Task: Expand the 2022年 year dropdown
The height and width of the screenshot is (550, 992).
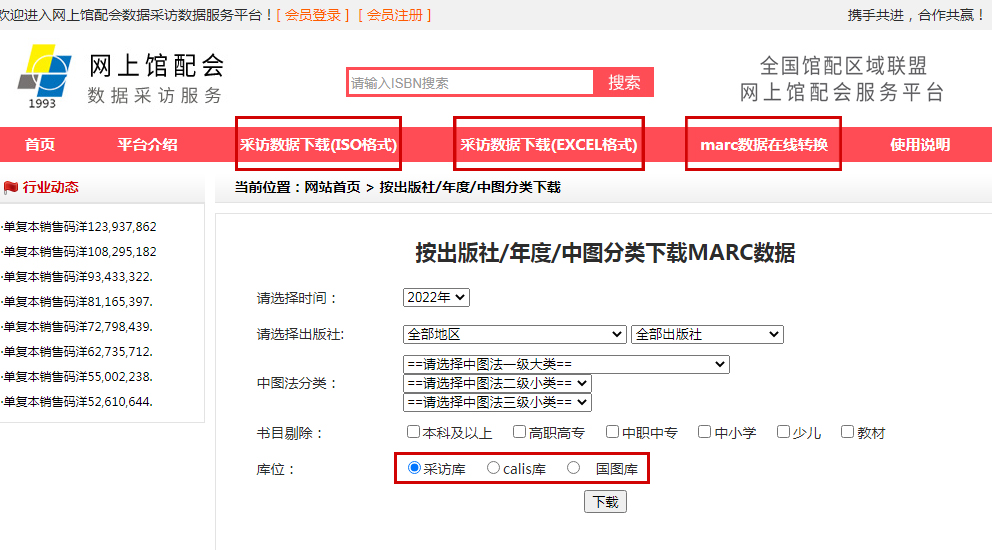Action: (436, 297)
